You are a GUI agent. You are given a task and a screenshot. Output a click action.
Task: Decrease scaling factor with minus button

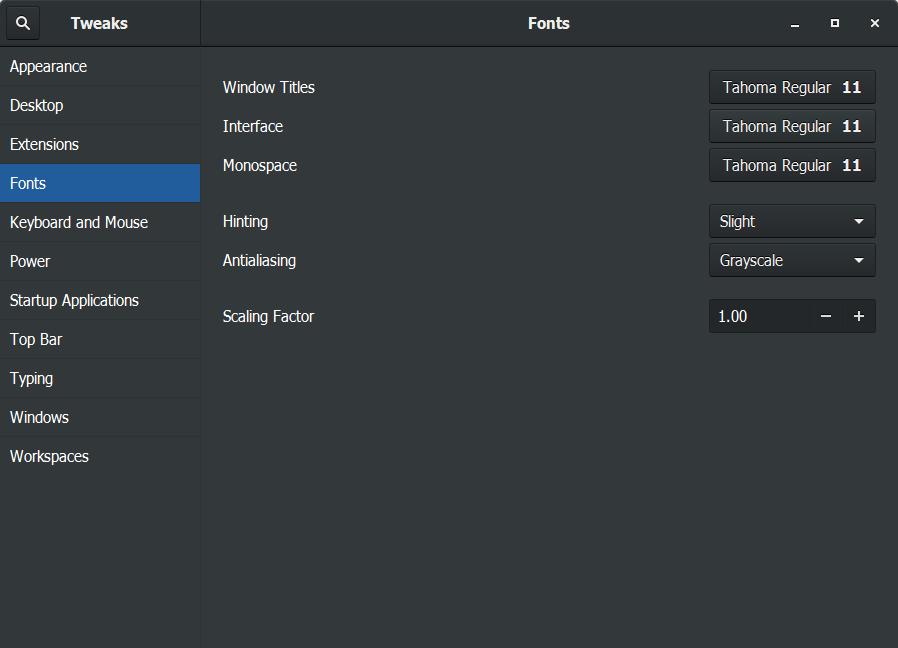pos(825,316)
